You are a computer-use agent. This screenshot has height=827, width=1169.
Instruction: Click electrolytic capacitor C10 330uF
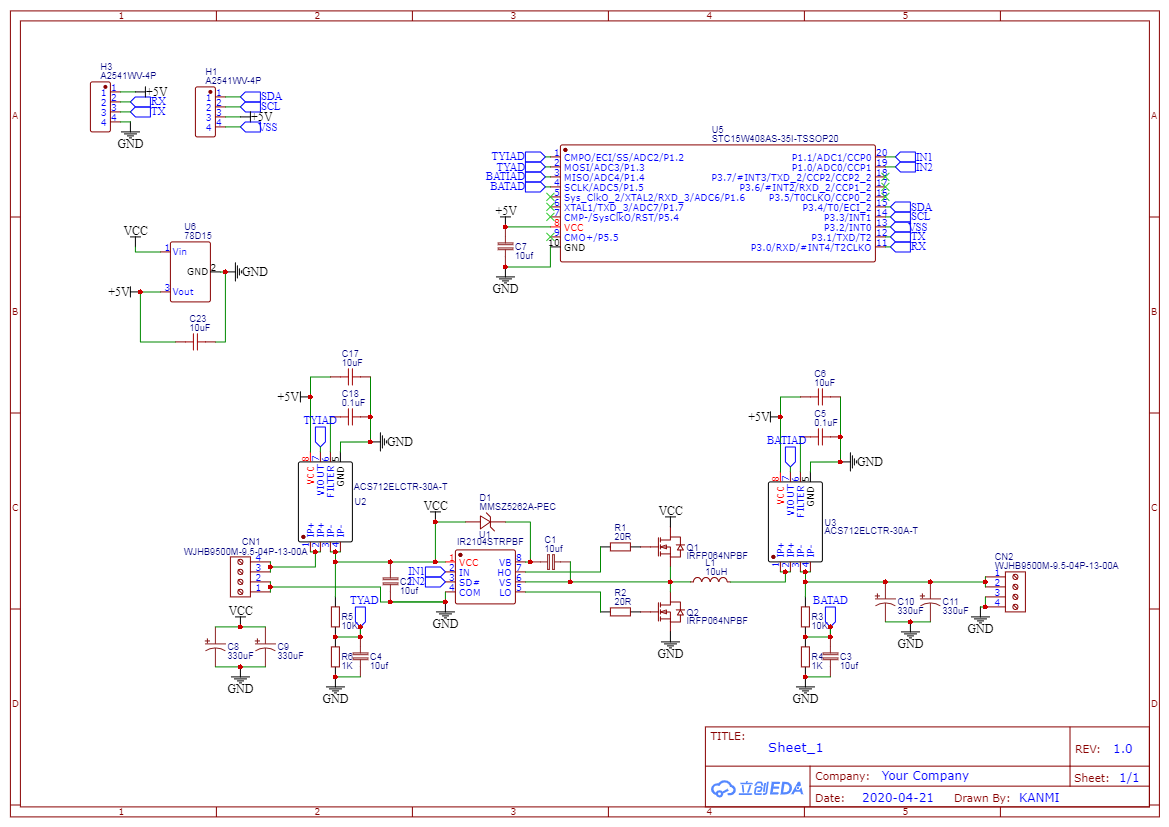886,602
